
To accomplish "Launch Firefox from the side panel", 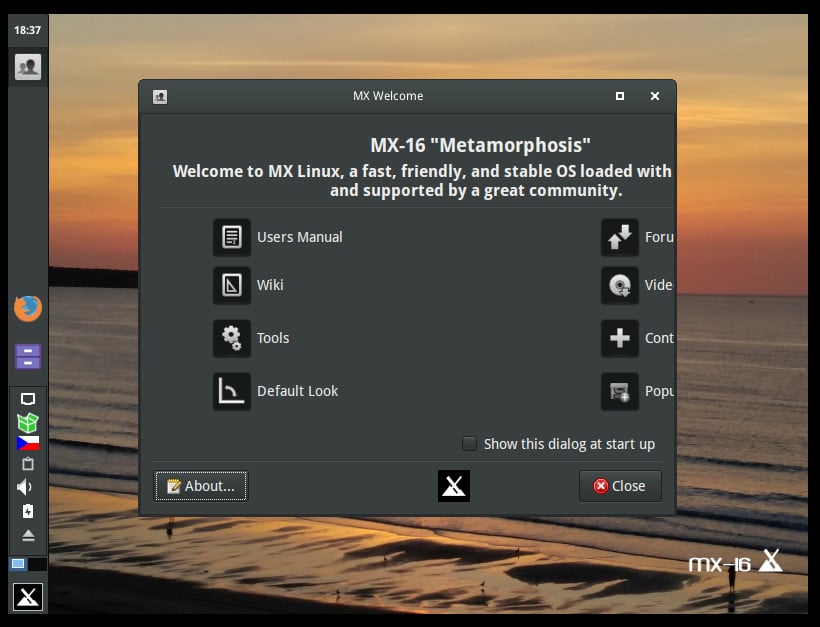I will click(28, 309).
